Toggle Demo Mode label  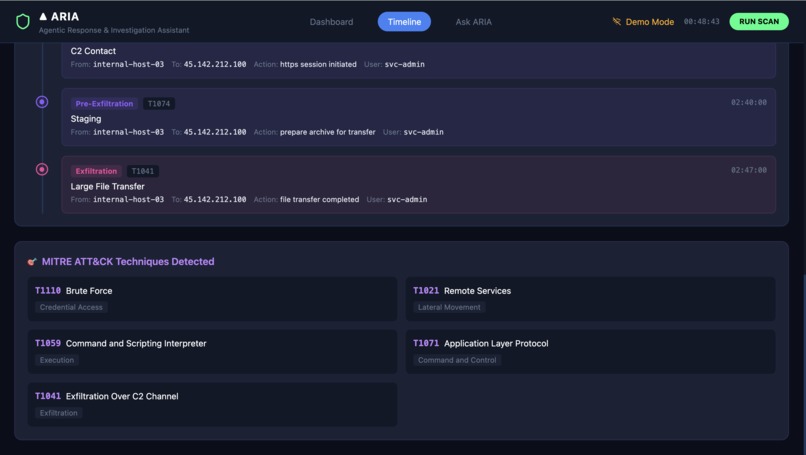click(x=649, y=22)
